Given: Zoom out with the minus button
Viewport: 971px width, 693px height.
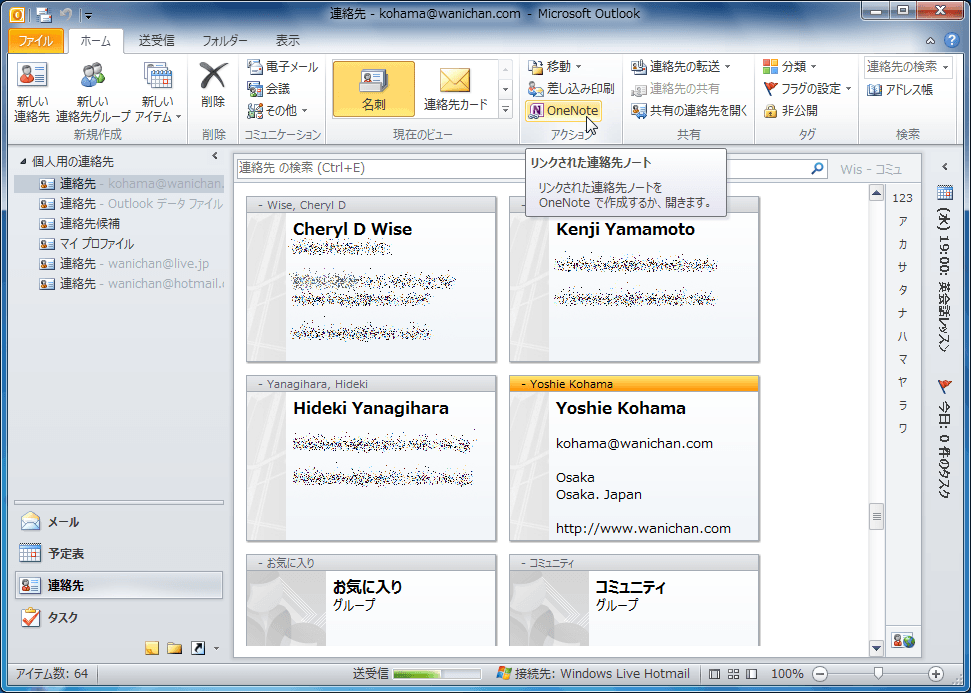Looking at the screenshot, I should [x=819, y=674].
